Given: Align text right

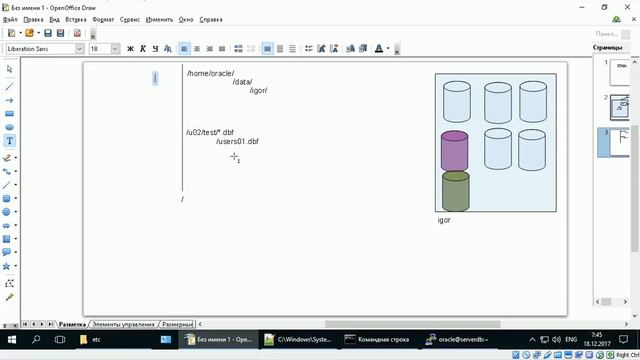Looking at the screenshot, I should (209, 49).
